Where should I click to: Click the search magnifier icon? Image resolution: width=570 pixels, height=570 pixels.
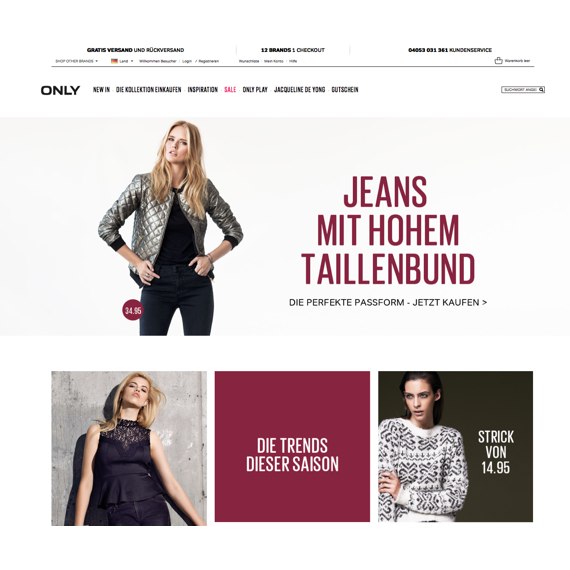541,89
